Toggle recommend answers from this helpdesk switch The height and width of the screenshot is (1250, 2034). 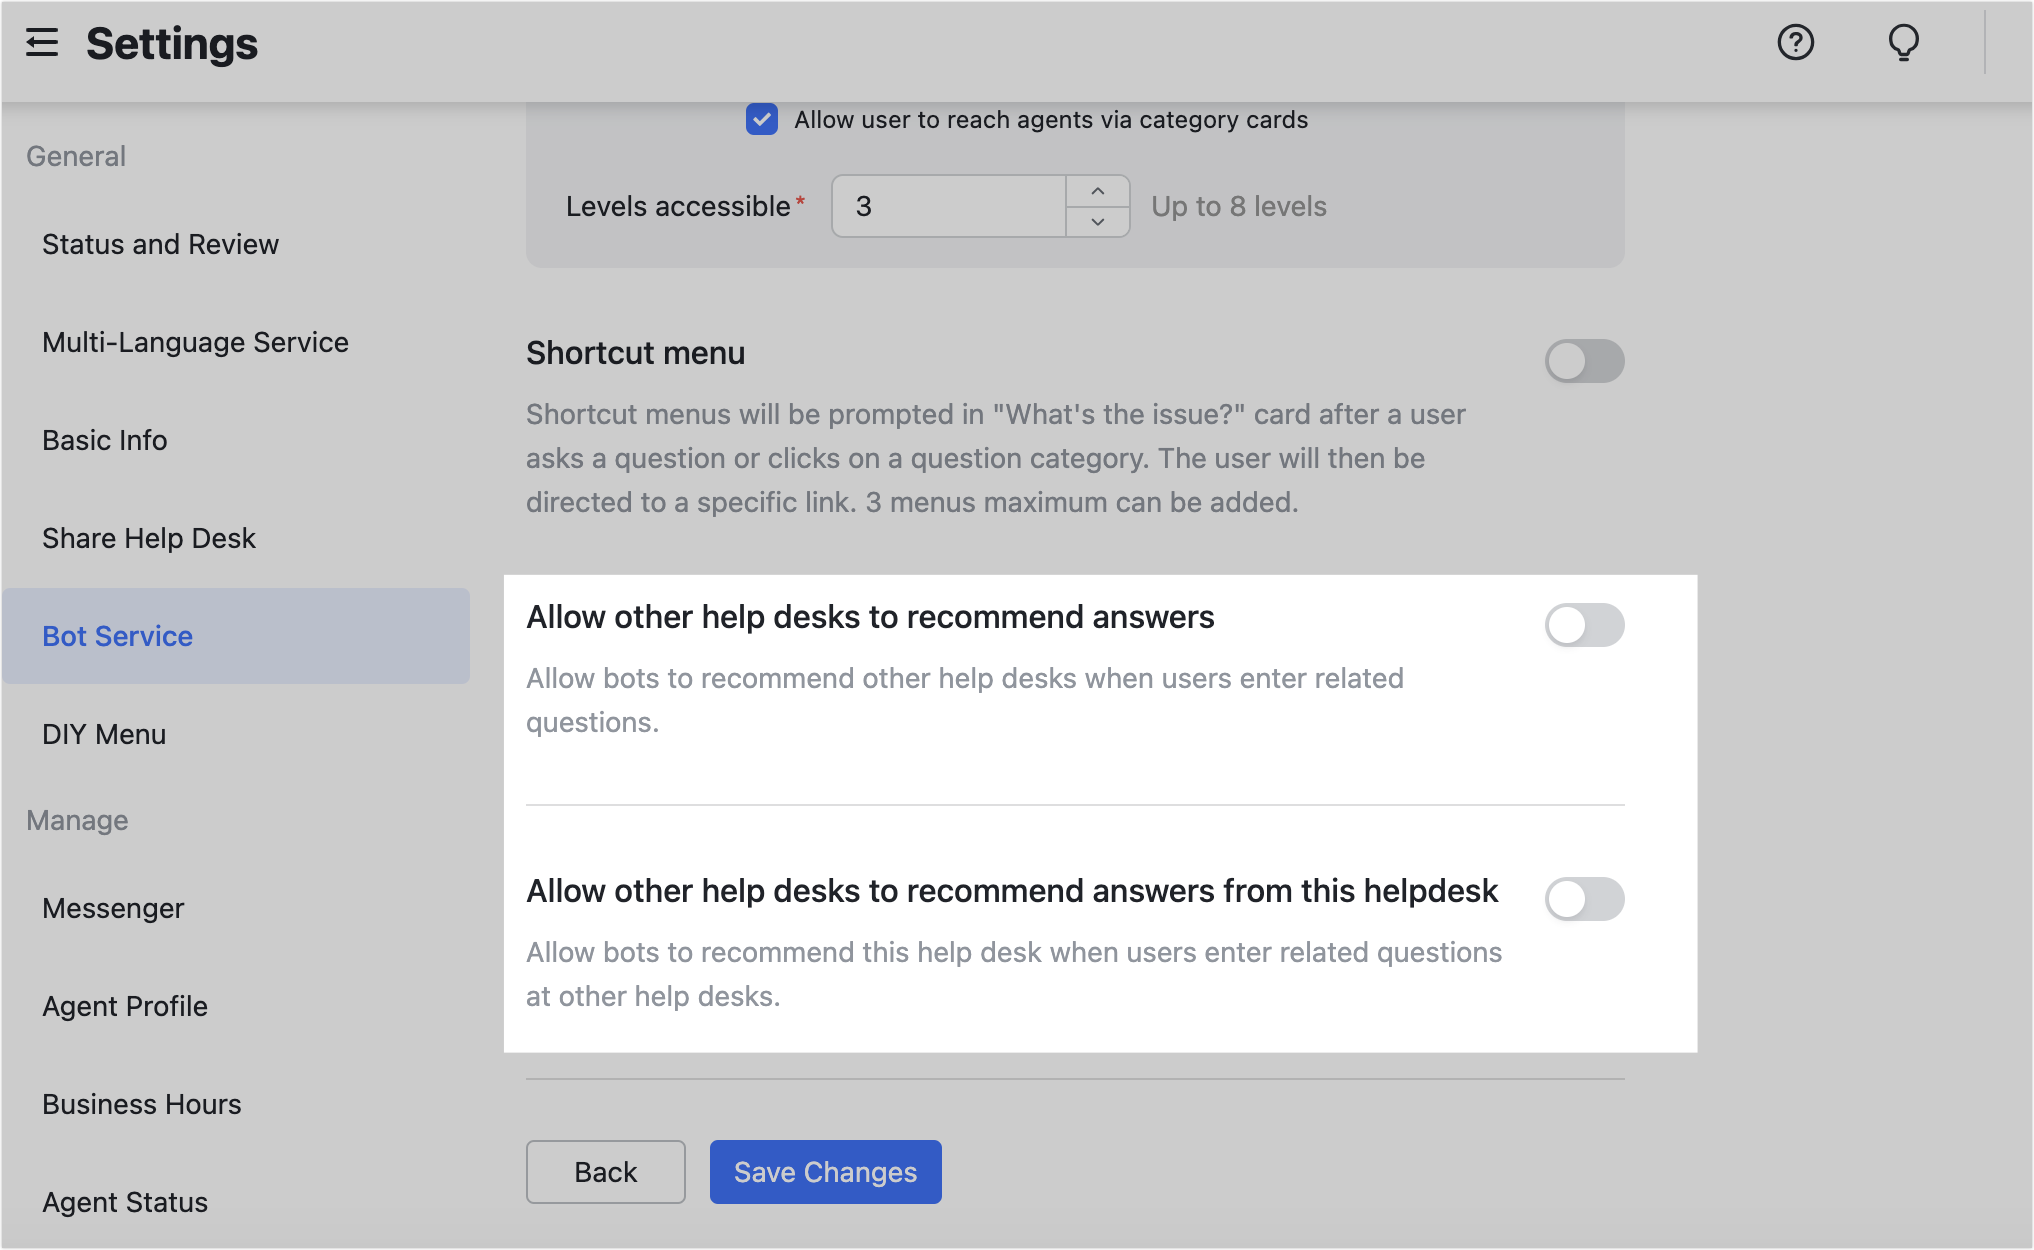pos(1584,899)
